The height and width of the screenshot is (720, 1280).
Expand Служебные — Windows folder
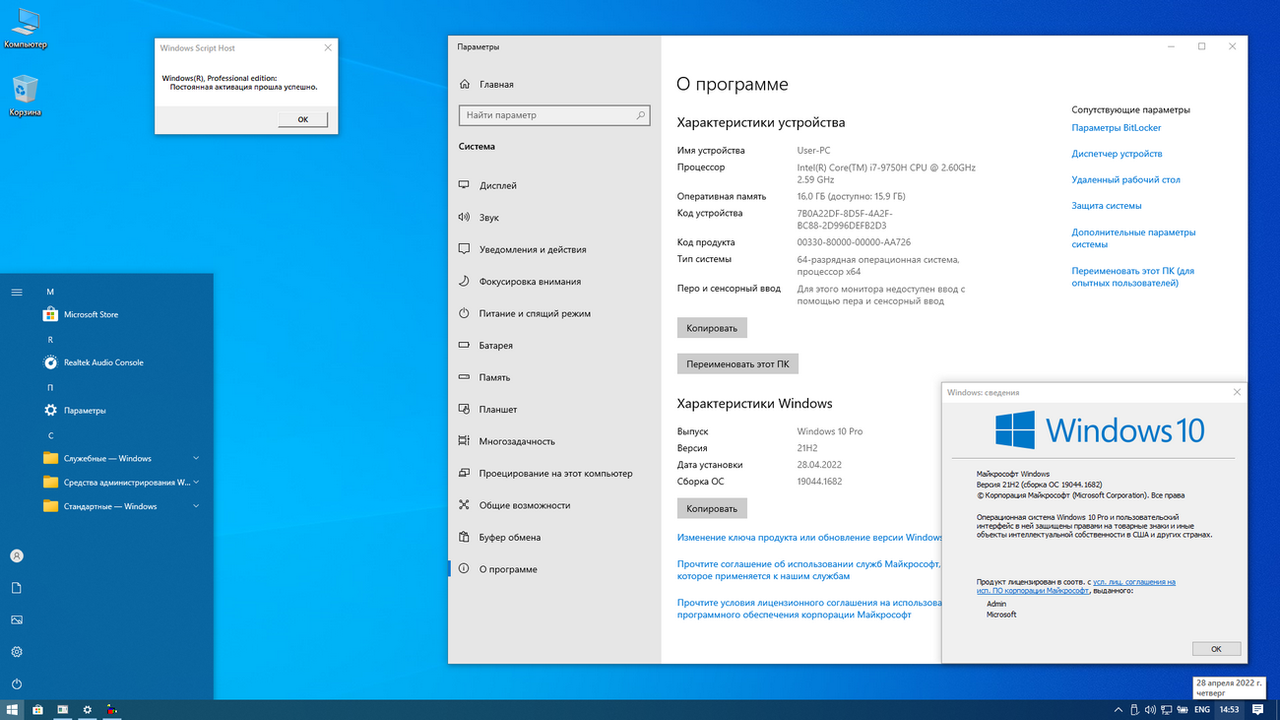(121, 458)
